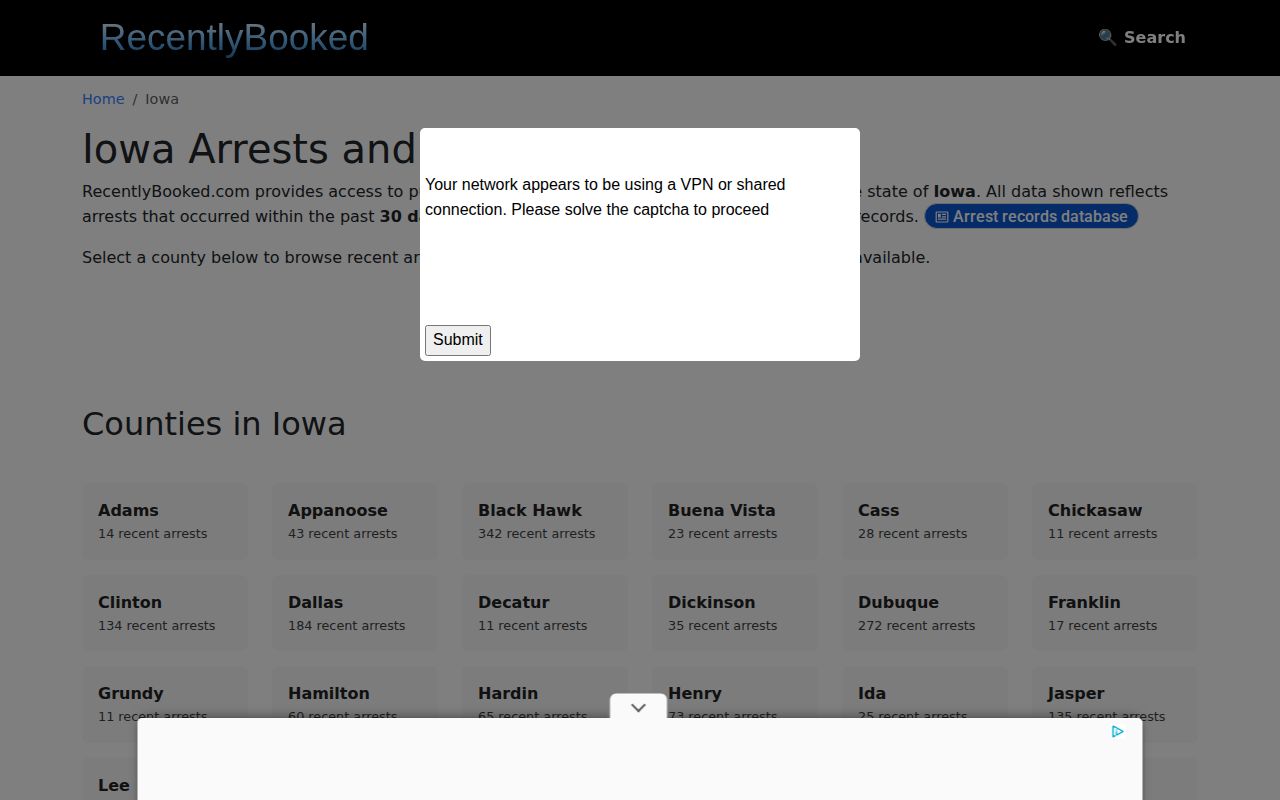Click the AdChoices icon on ad banner
Screen dimensions: 1280x800
pos(1117,732)
